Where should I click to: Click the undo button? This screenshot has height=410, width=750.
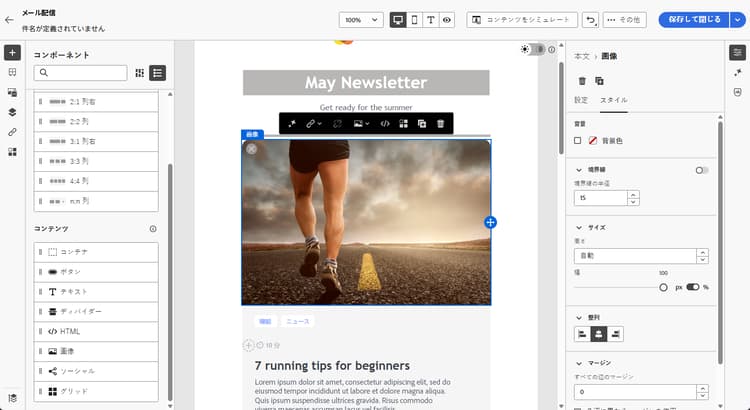(591, 20)
